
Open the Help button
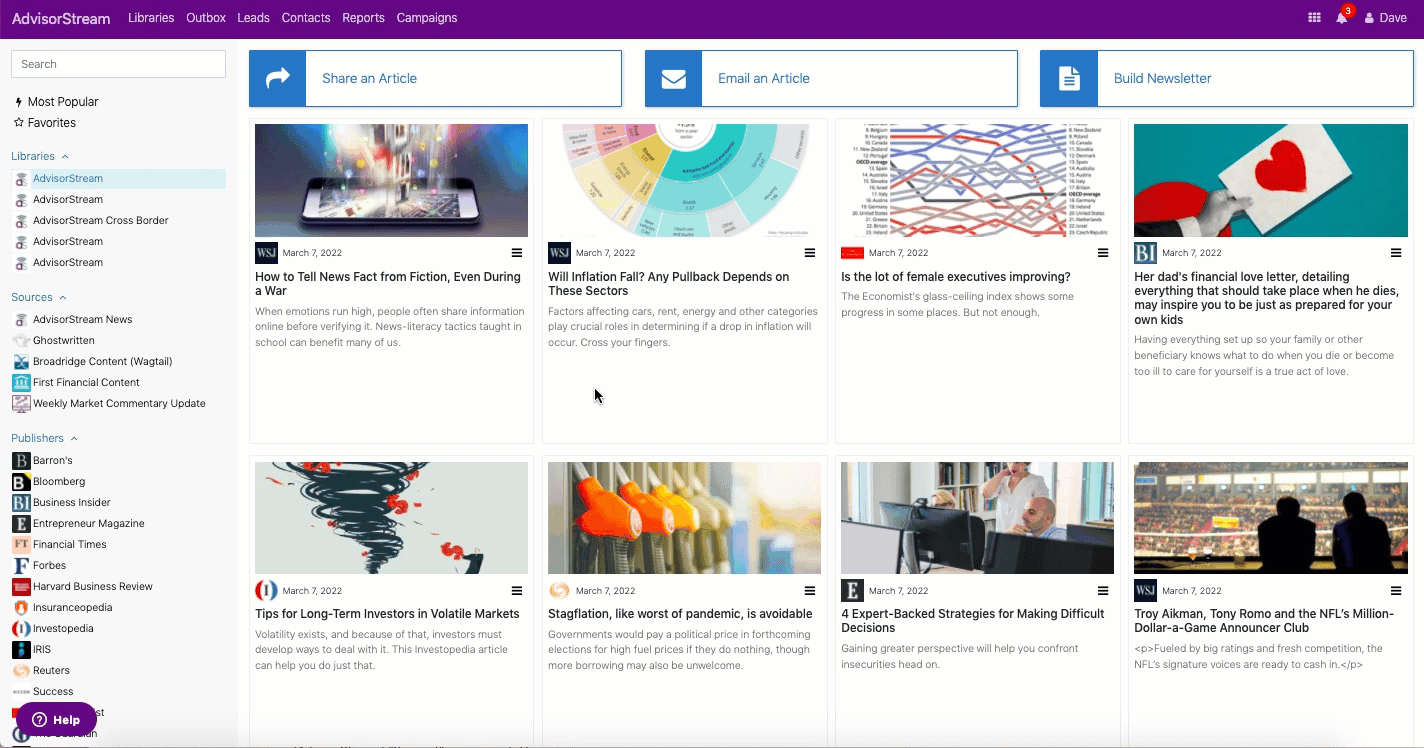click(x=56, y=720)
